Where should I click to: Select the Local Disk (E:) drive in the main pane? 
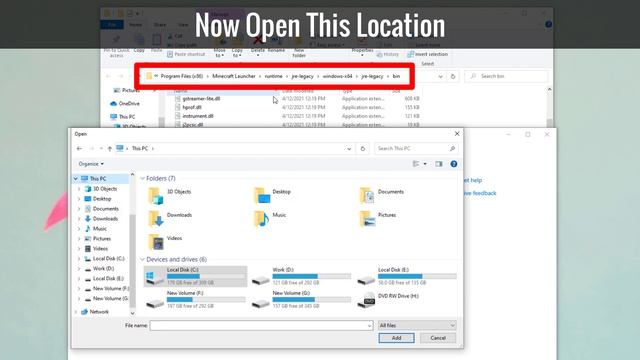[407, 276]
